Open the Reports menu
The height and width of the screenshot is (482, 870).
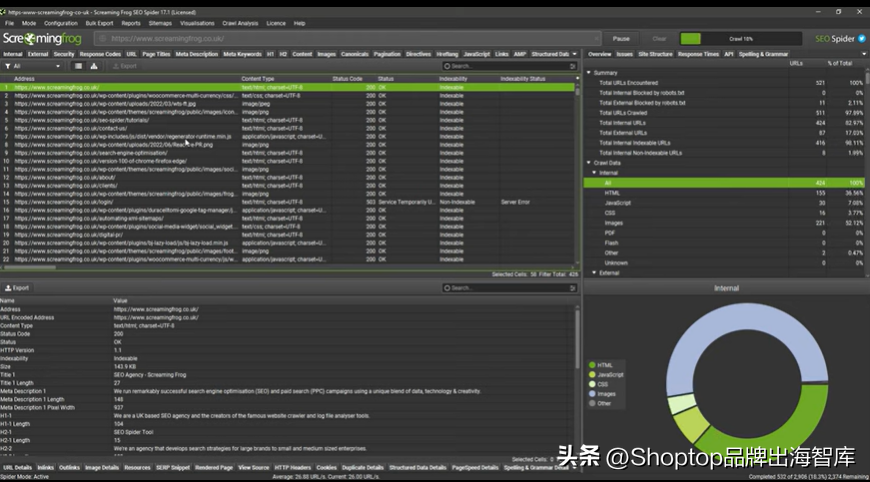coord(131,23)
